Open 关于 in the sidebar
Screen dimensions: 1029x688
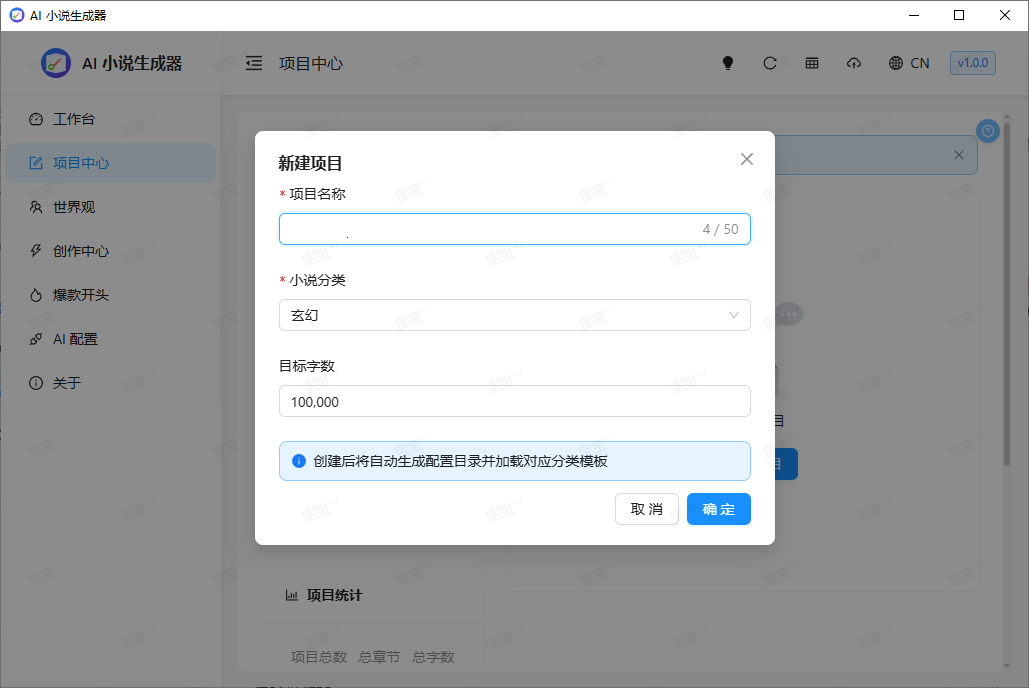(x=110, y=383)
